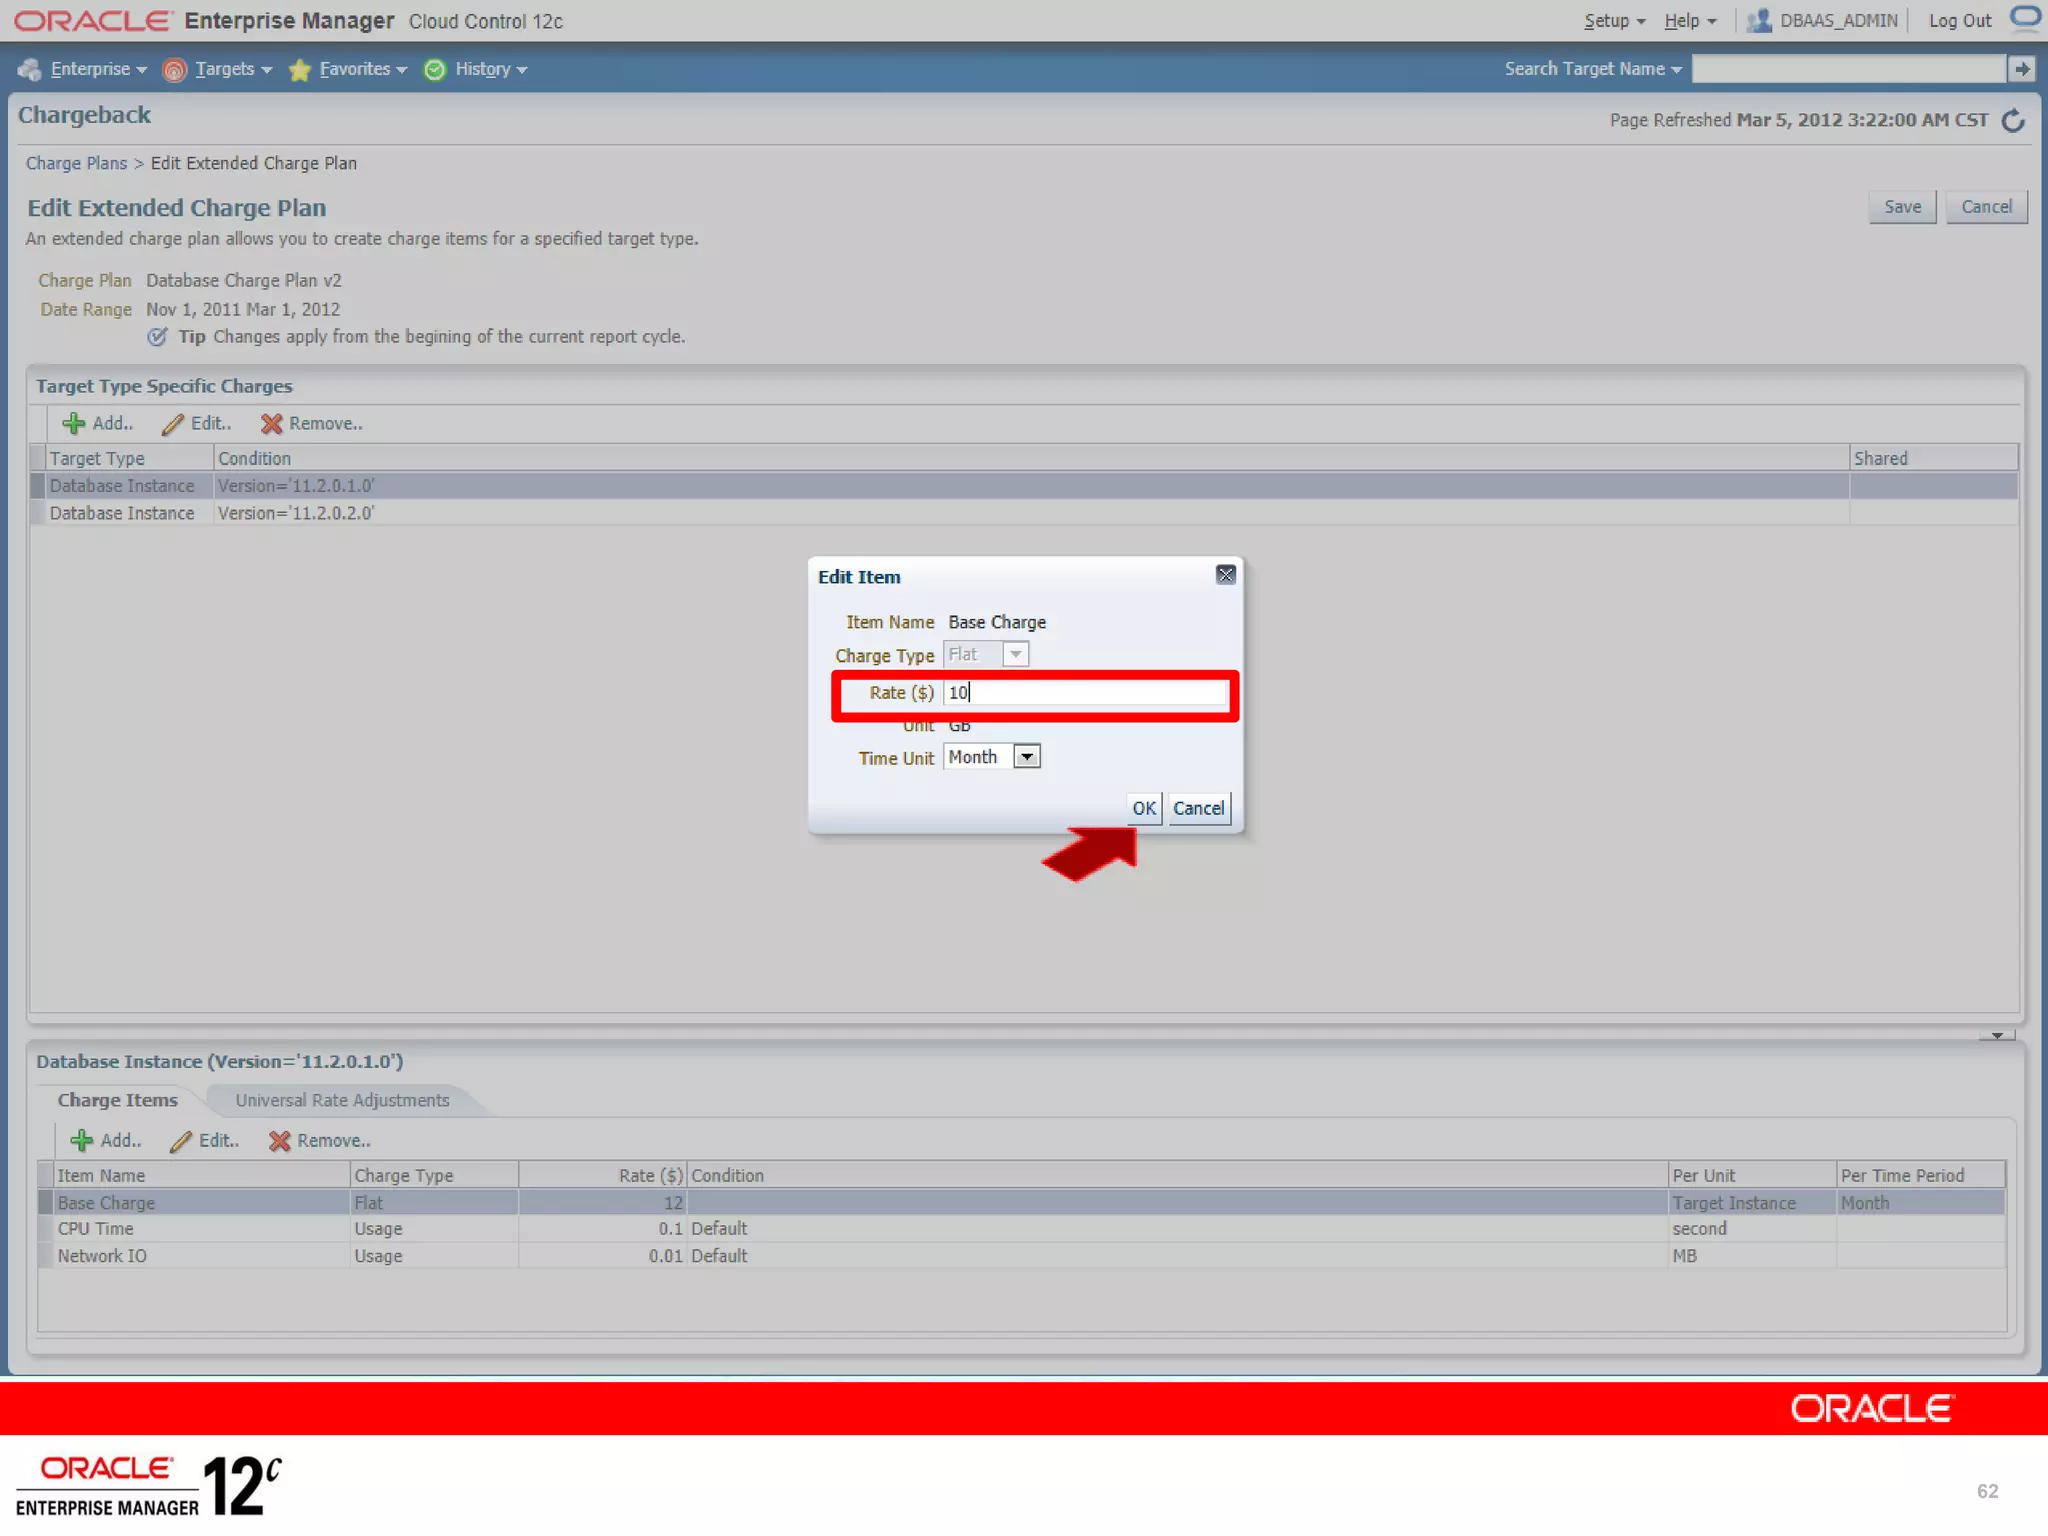Click the Charge Plans breadcrumb link

(x=76, y=163)
